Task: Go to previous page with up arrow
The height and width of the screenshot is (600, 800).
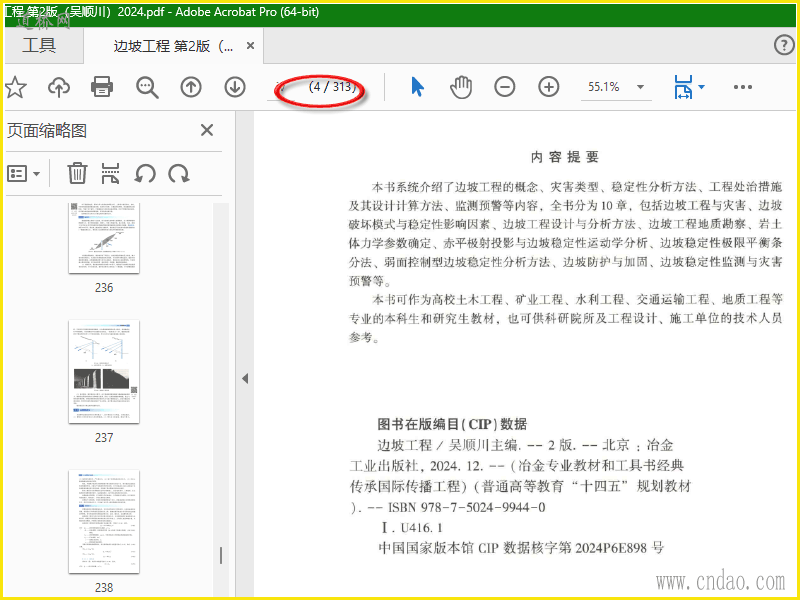Action: (x=191, y=87)
